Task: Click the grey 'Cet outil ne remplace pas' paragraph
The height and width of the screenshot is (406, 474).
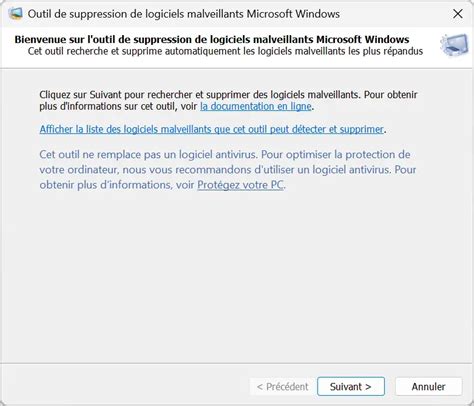Action: [x=228, y=170]
